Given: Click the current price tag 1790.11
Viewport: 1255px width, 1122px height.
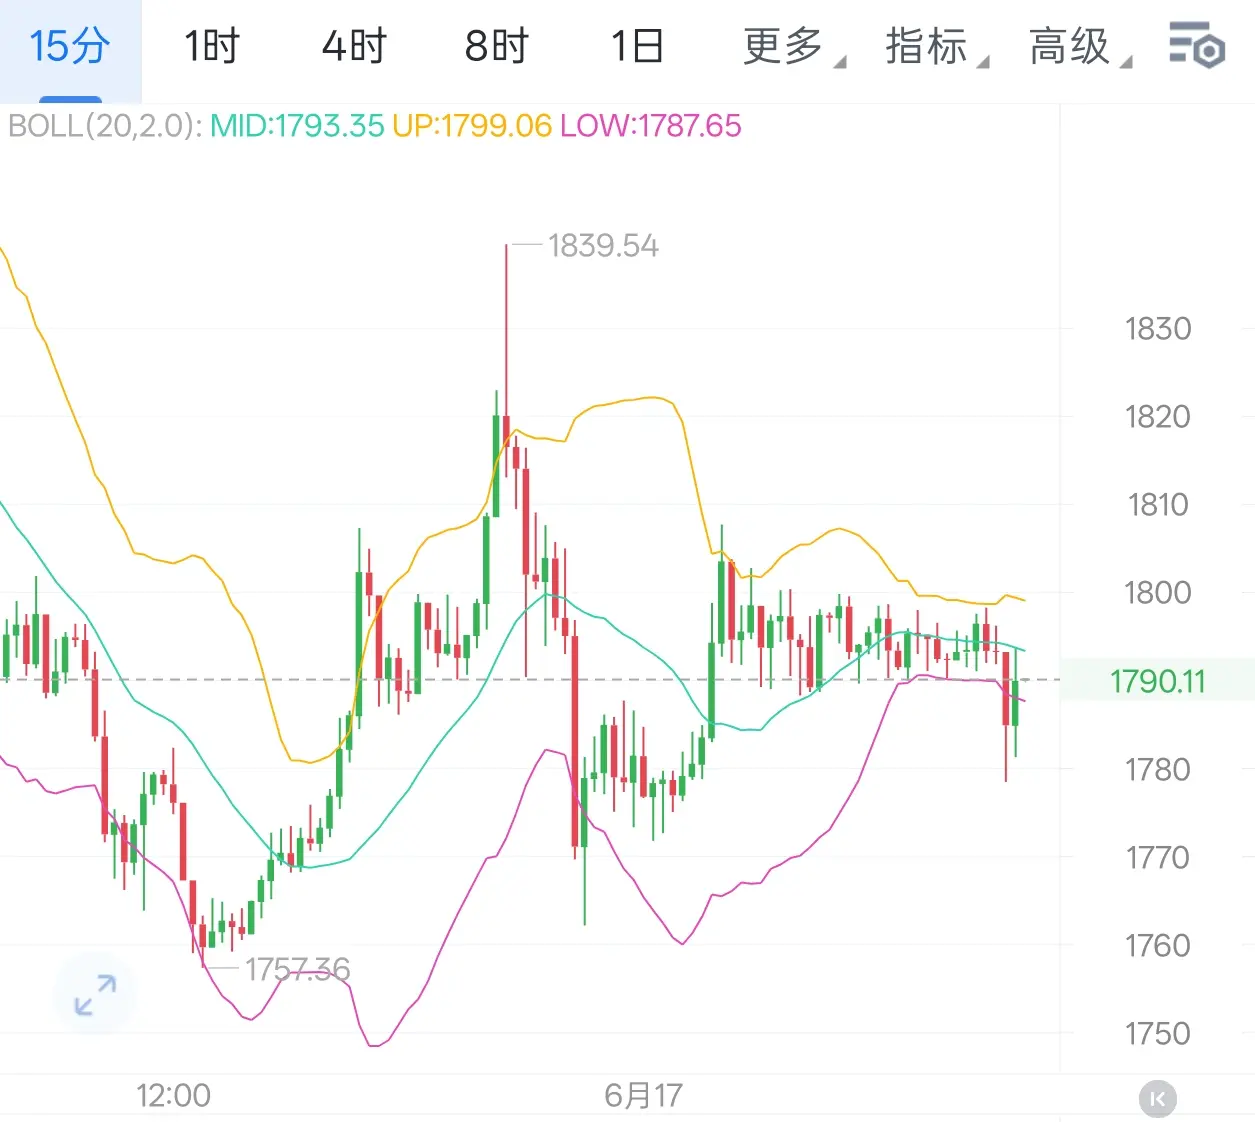Looking at the screenshot, I should click(x=1157, y=681).
